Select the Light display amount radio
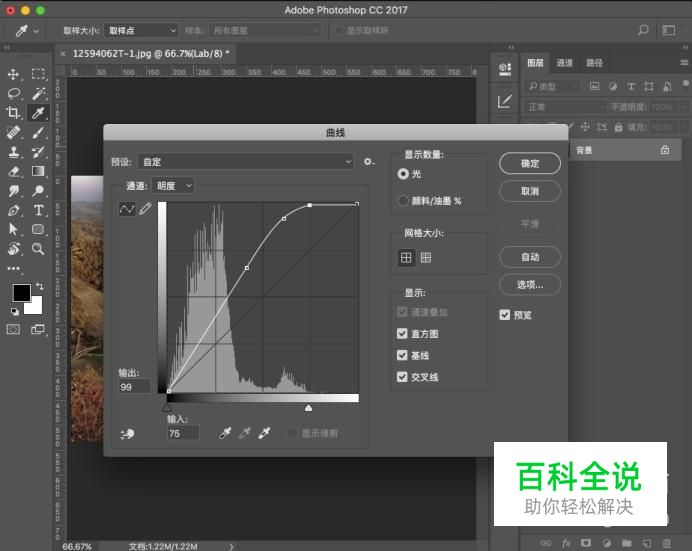 pyautogui.click(x=402, y=174)
